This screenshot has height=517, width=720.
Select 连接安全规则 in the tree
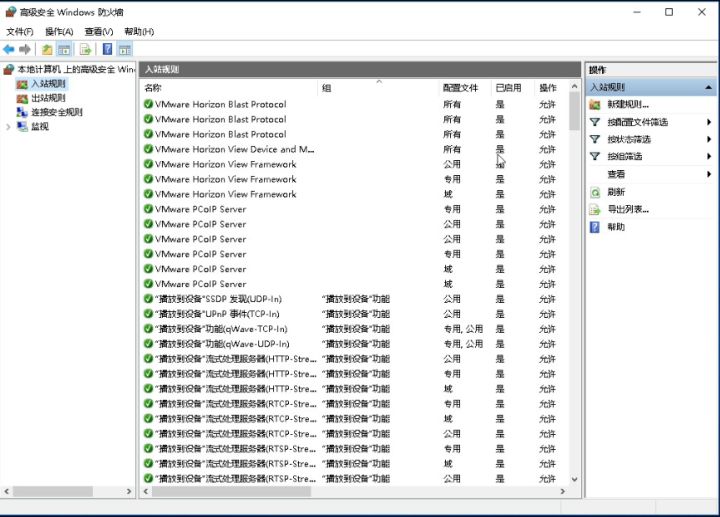56,112
